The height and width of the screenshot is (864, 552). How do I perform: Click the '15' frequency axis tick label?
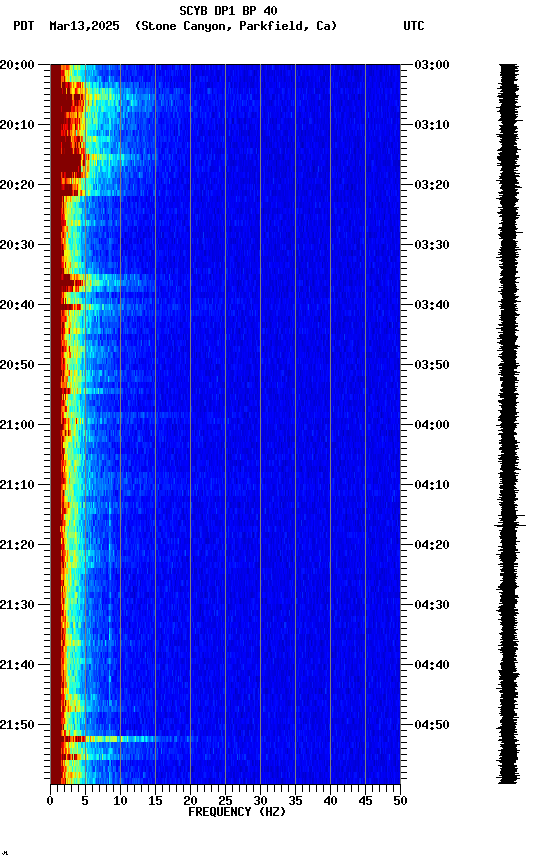click(155, 801)
